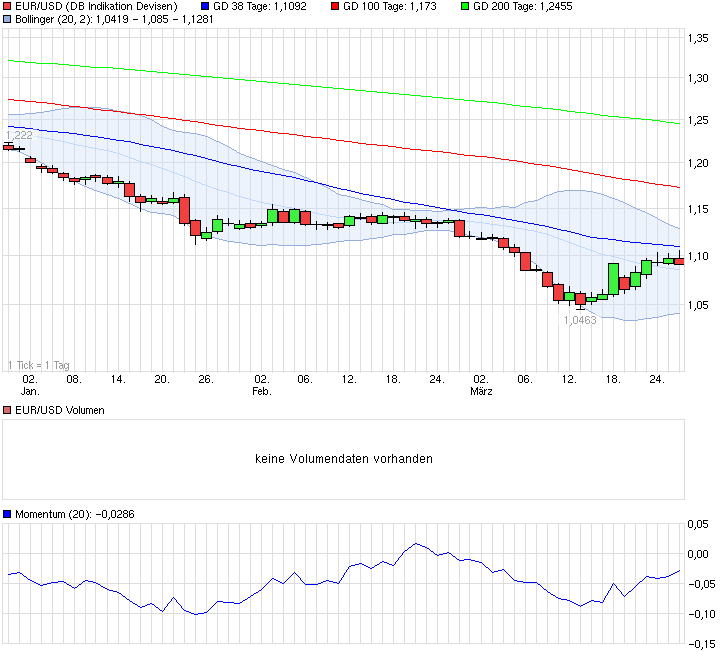Click the high-value annotation '1,222'

pyautogui.click(x=19, y=135)
